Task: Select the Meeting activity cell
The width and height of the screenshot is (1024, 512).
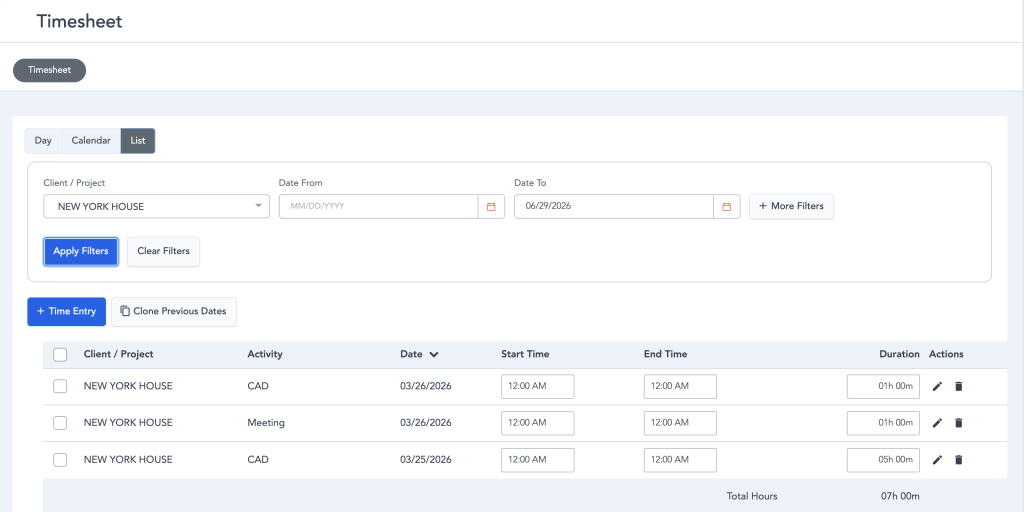Action: pos(266,423)
